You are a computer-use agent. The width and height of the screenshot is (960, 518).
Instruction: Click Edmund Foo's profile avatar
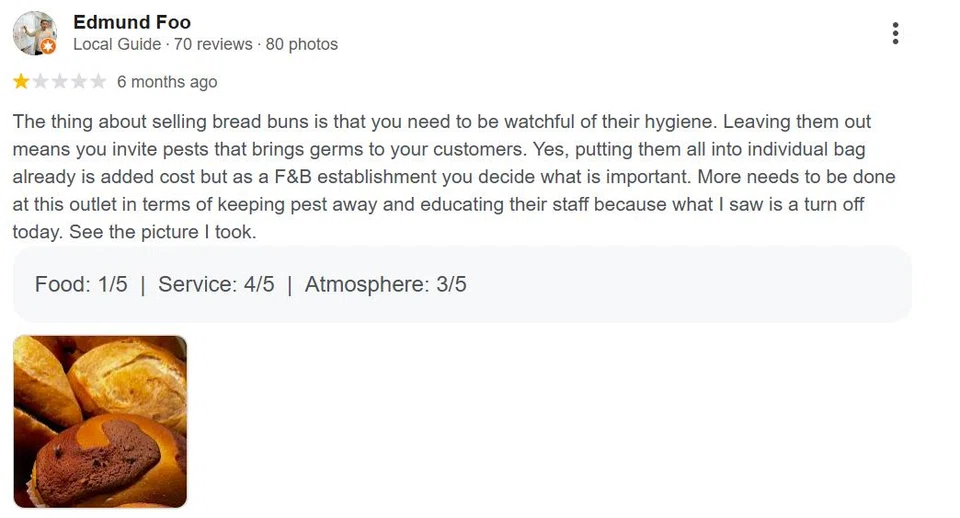[x=34, y=33]
